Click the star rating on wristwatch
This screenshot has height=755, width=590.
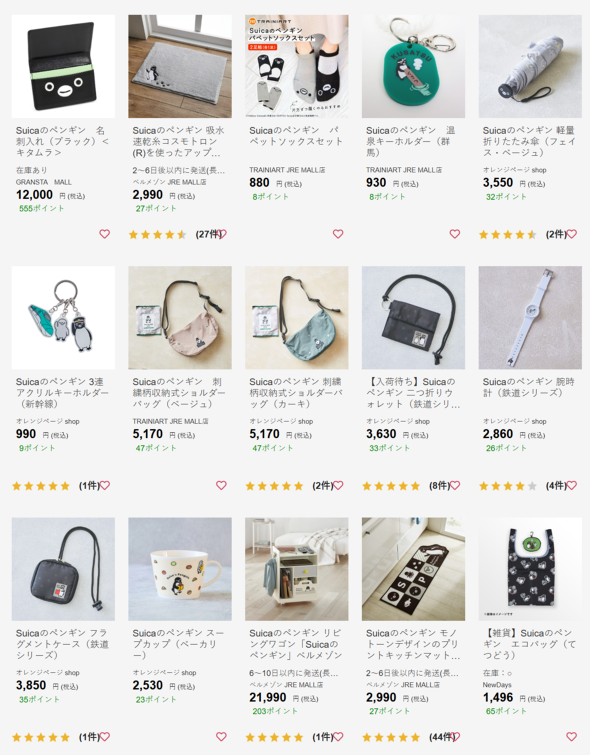pyautogui.click(x=508, y=486)
